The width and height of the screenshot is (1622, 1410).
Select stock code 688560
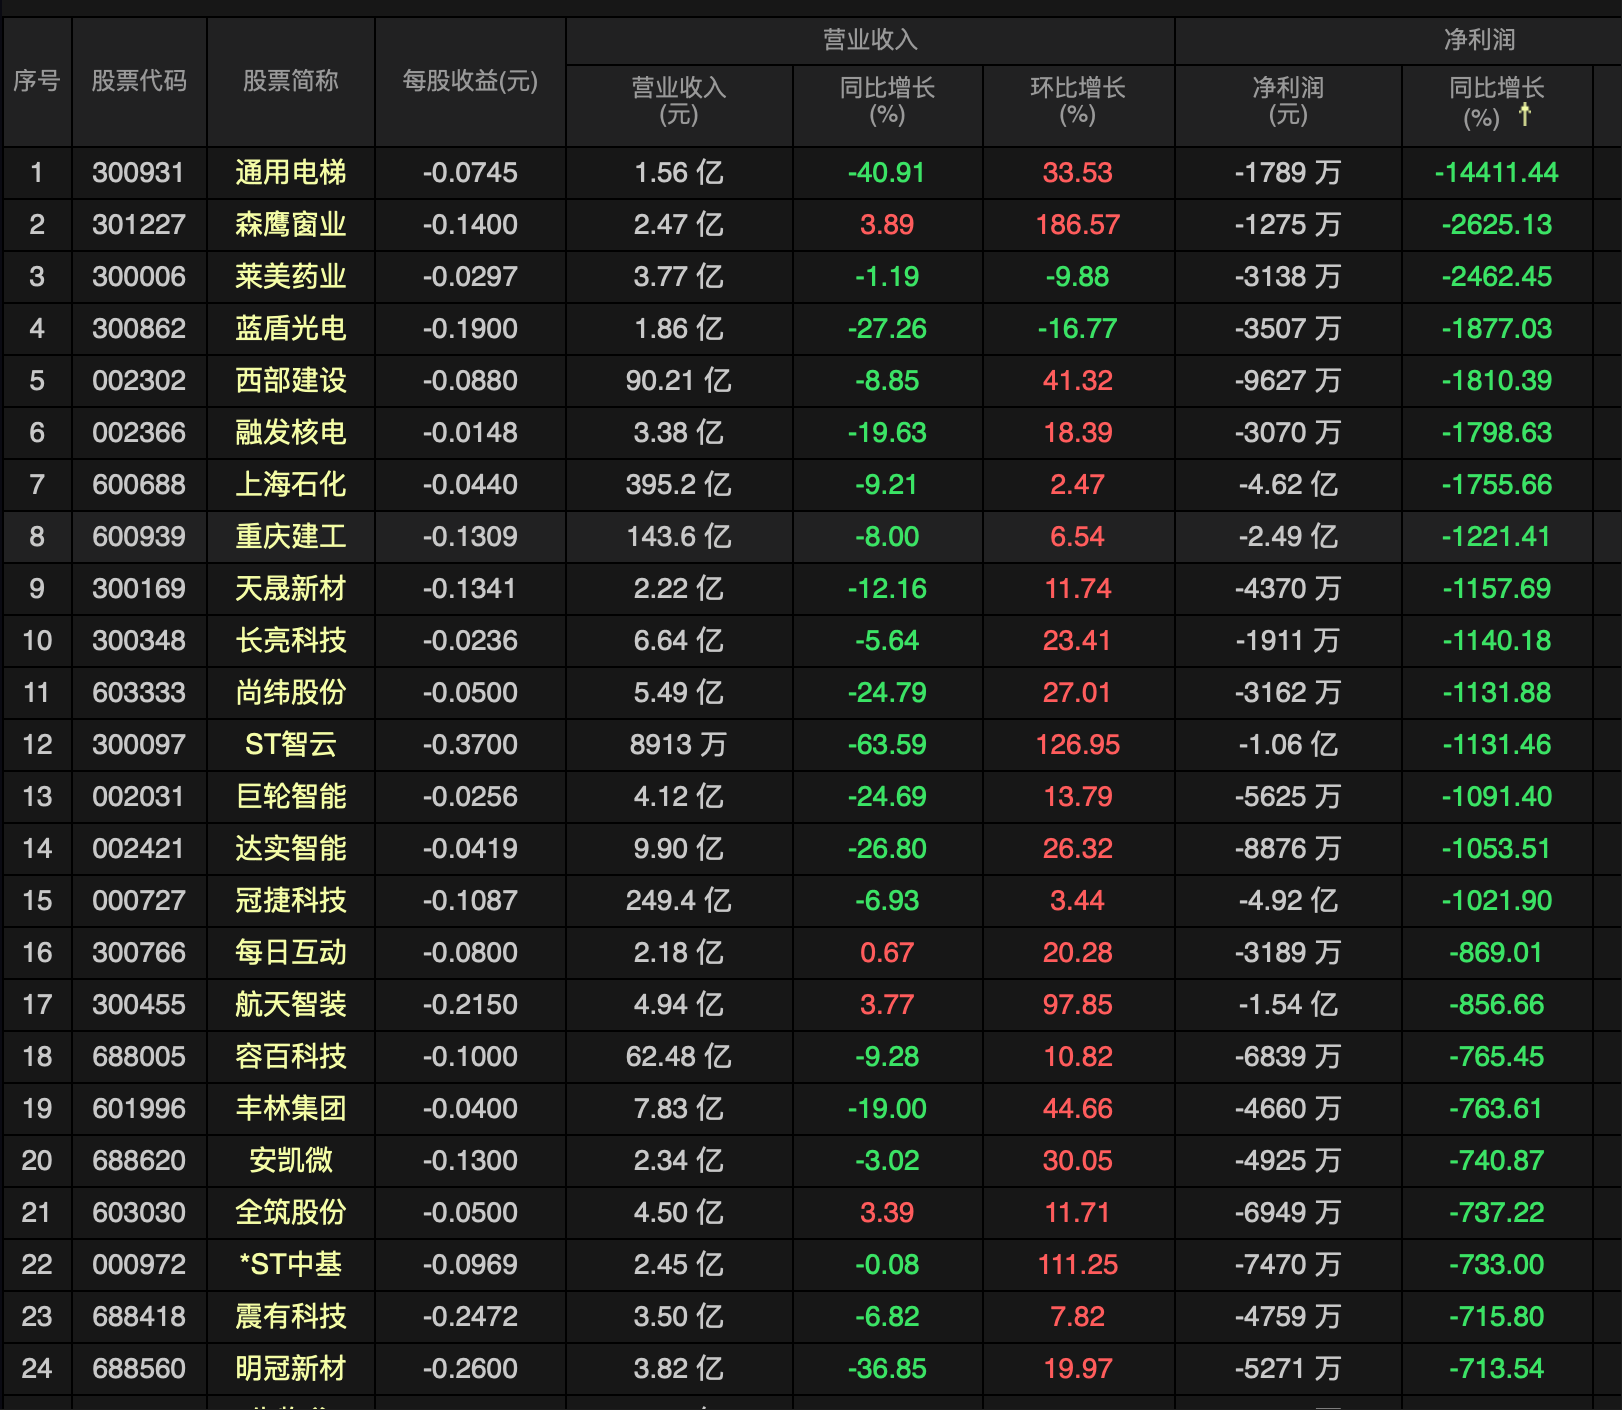(139, 1369)
